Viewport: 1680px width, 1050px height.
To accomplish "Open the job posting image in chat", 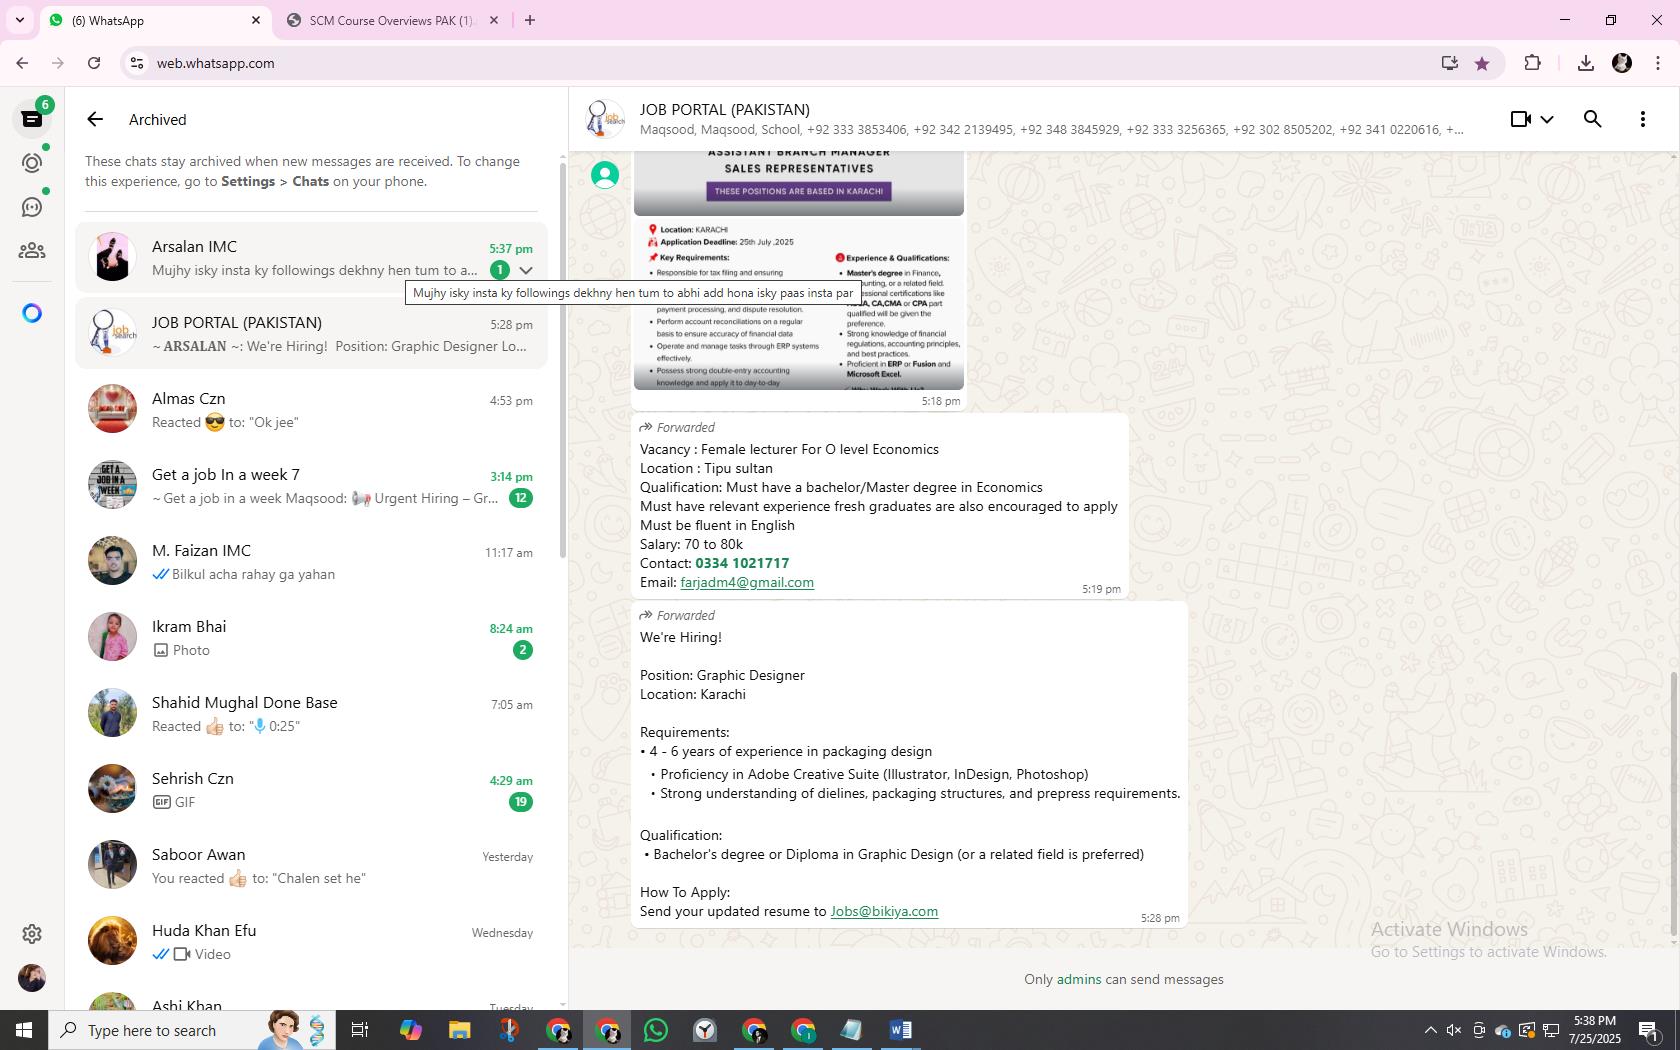I will pyautogui.click(x=799, y=270).
